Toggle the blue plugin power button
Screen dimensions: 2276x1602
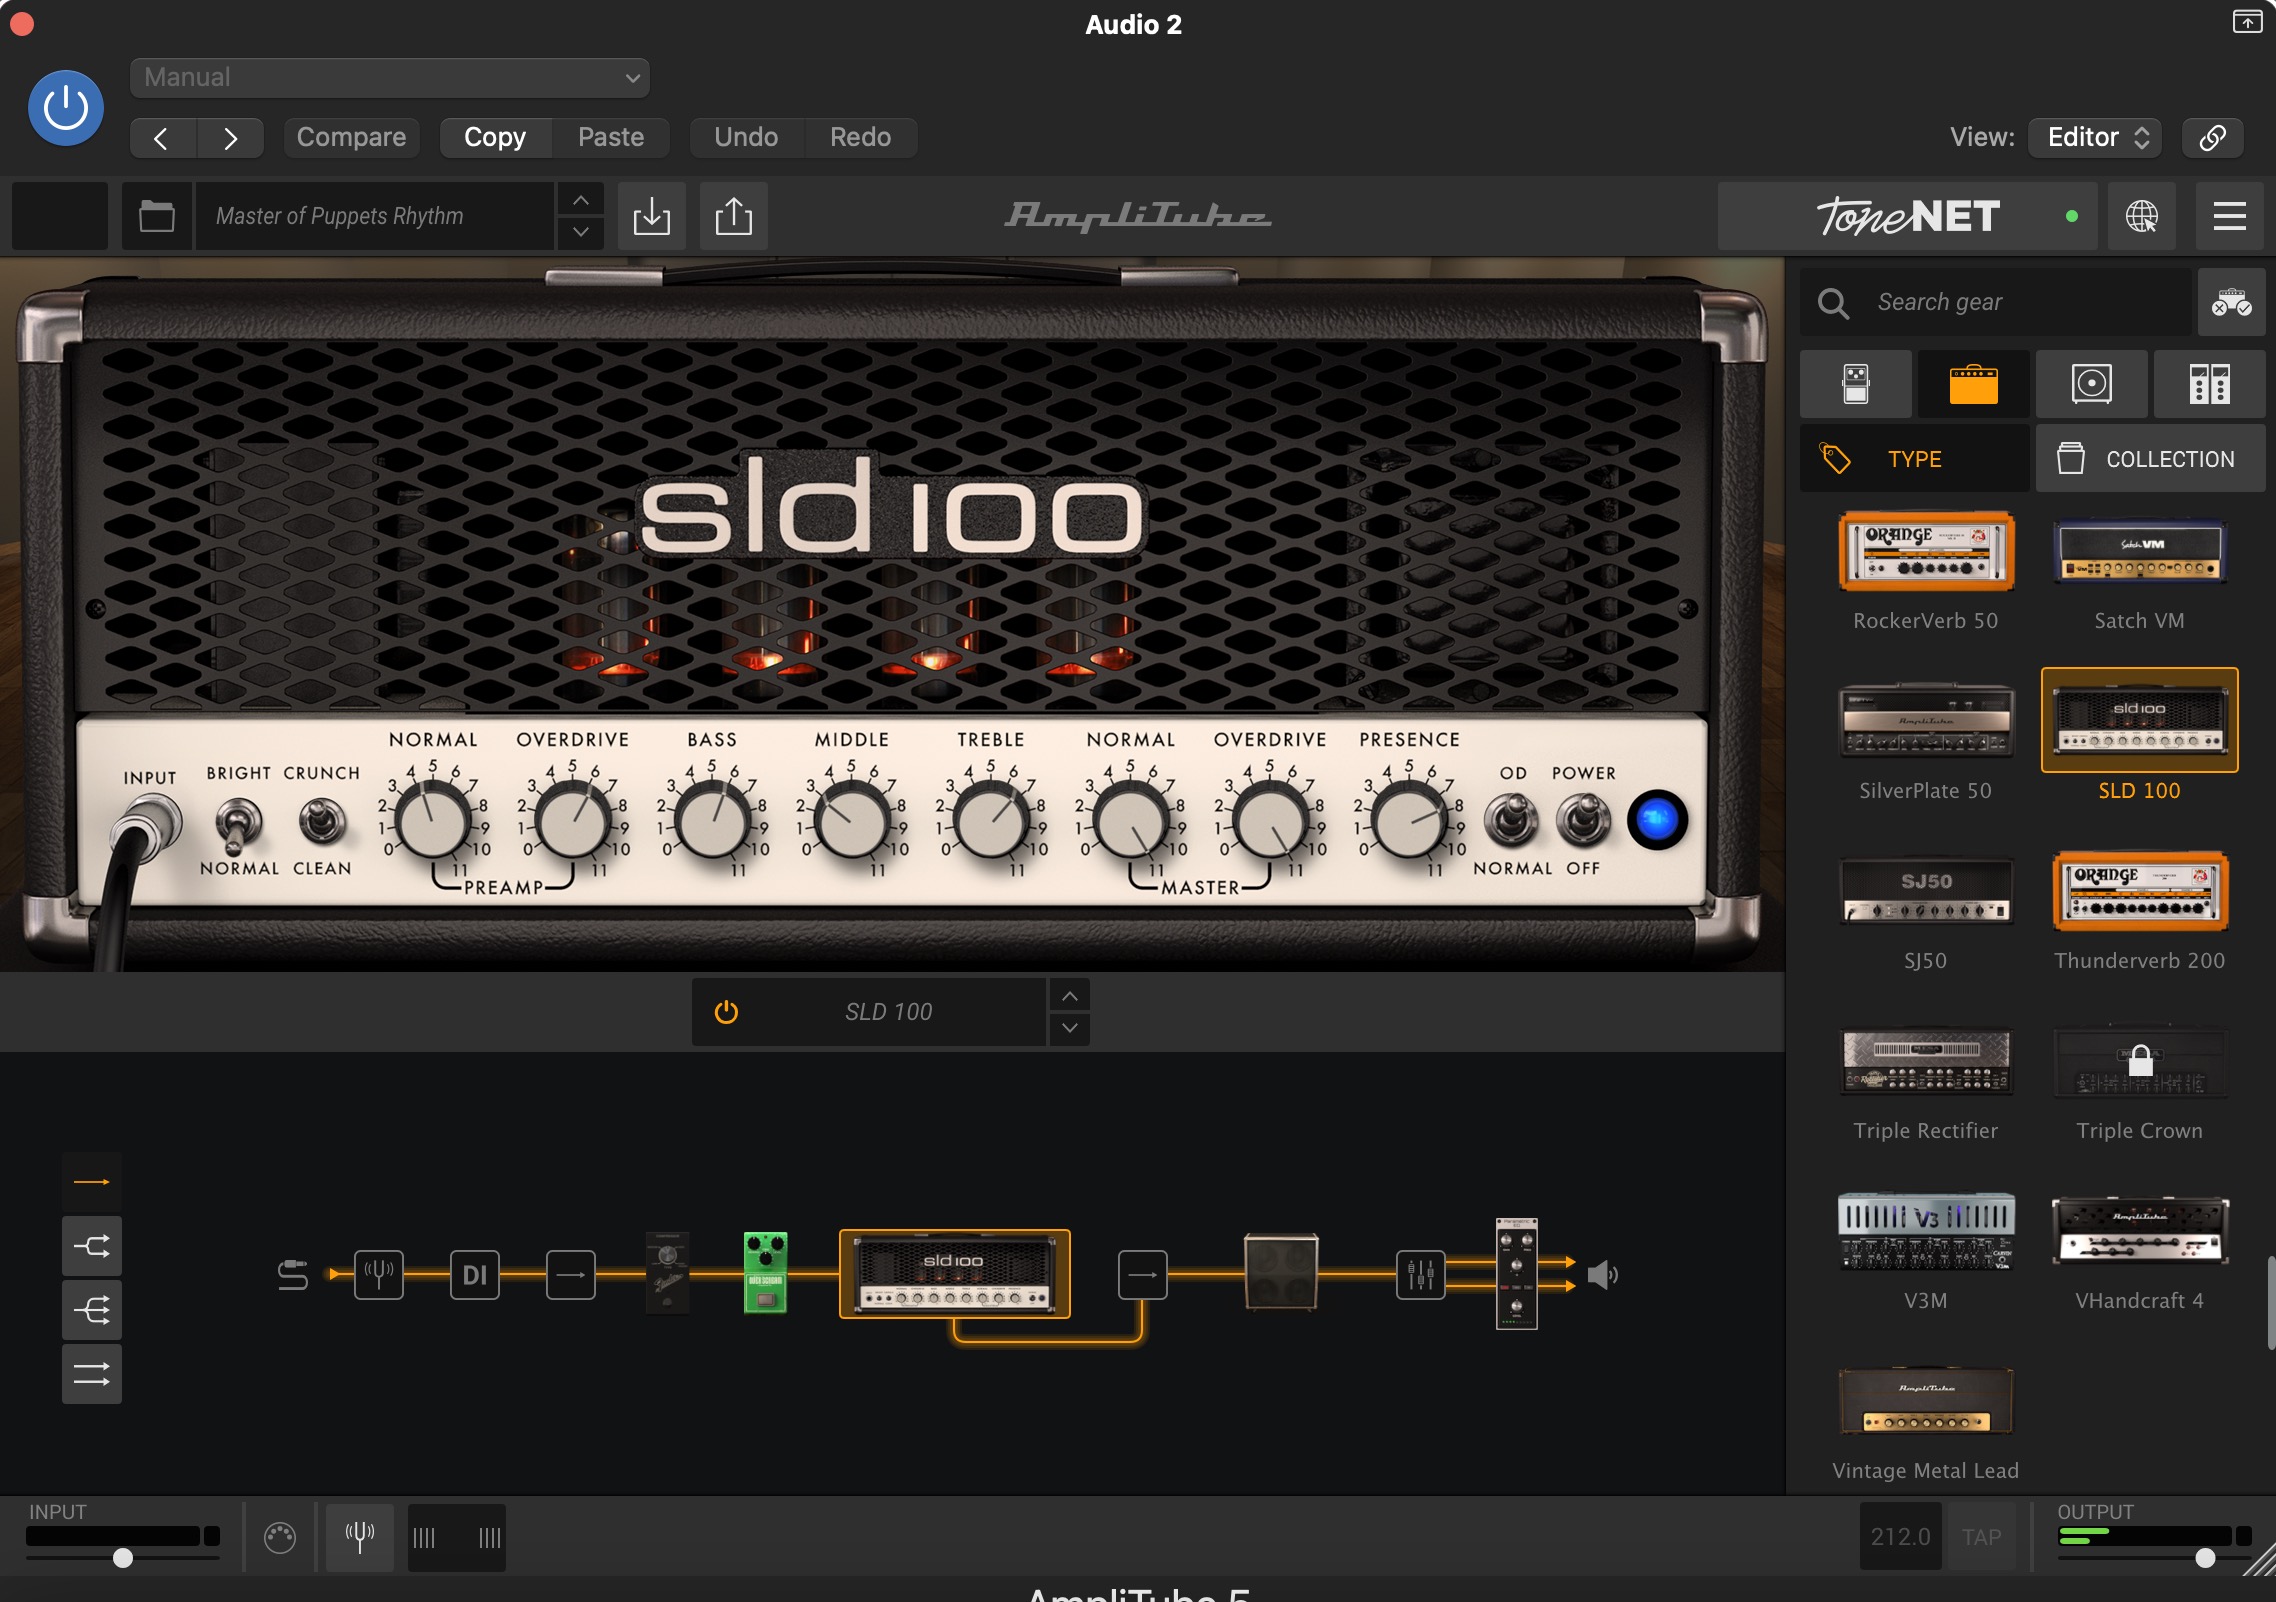[x=66, y=108]
